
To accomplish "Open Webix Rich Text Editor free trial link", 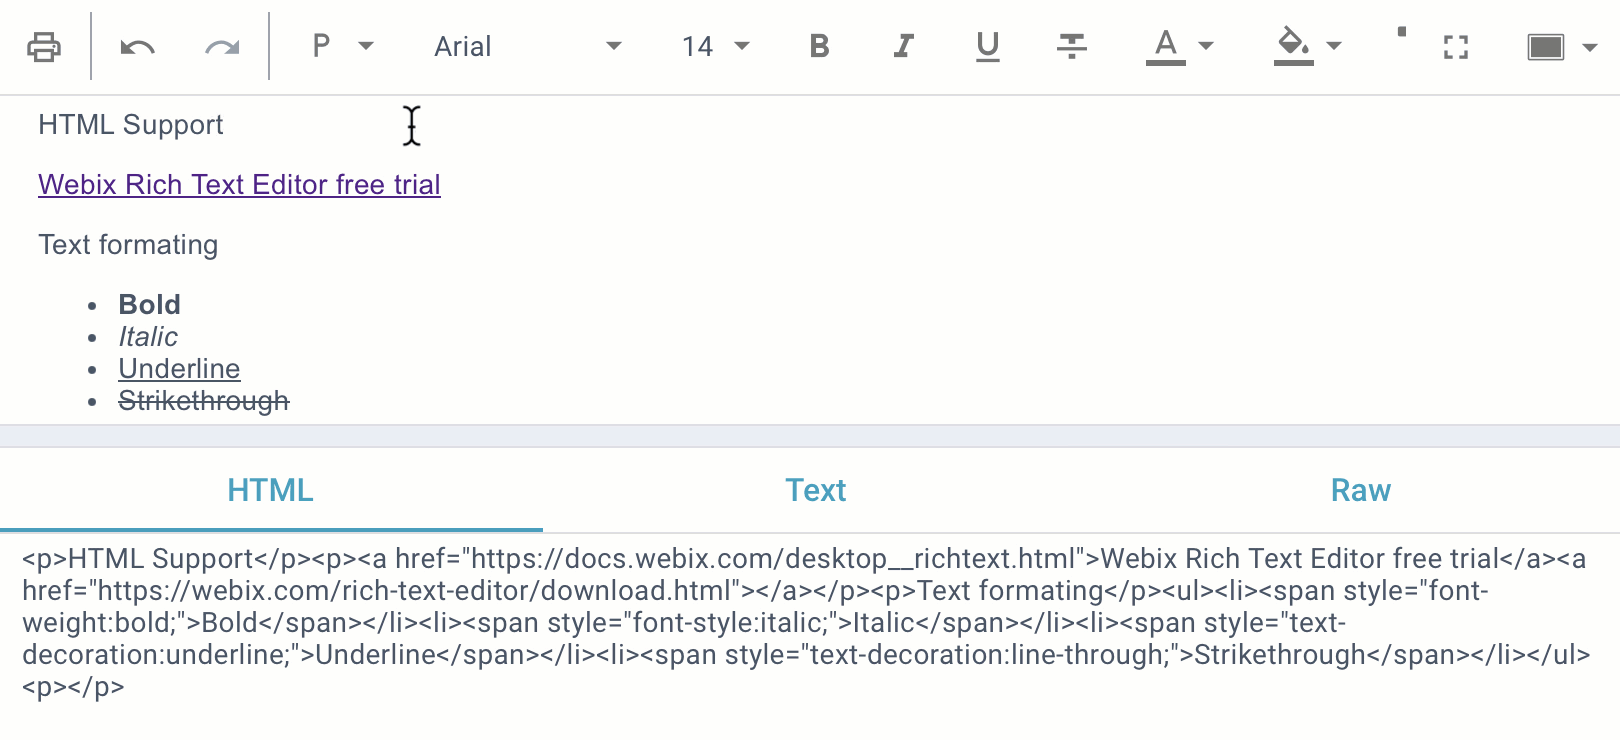I will pos(239,185).
